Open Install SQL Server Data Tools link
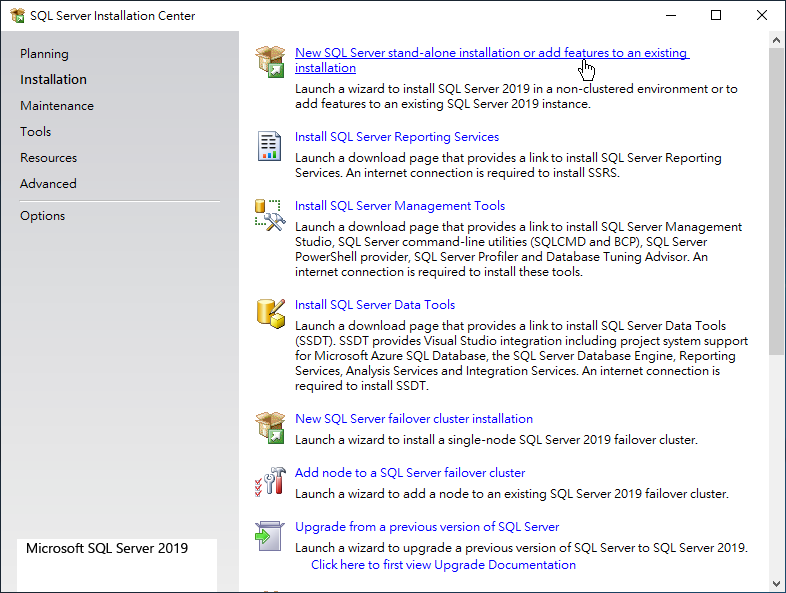Screen dimensions: 786x593 374,305
